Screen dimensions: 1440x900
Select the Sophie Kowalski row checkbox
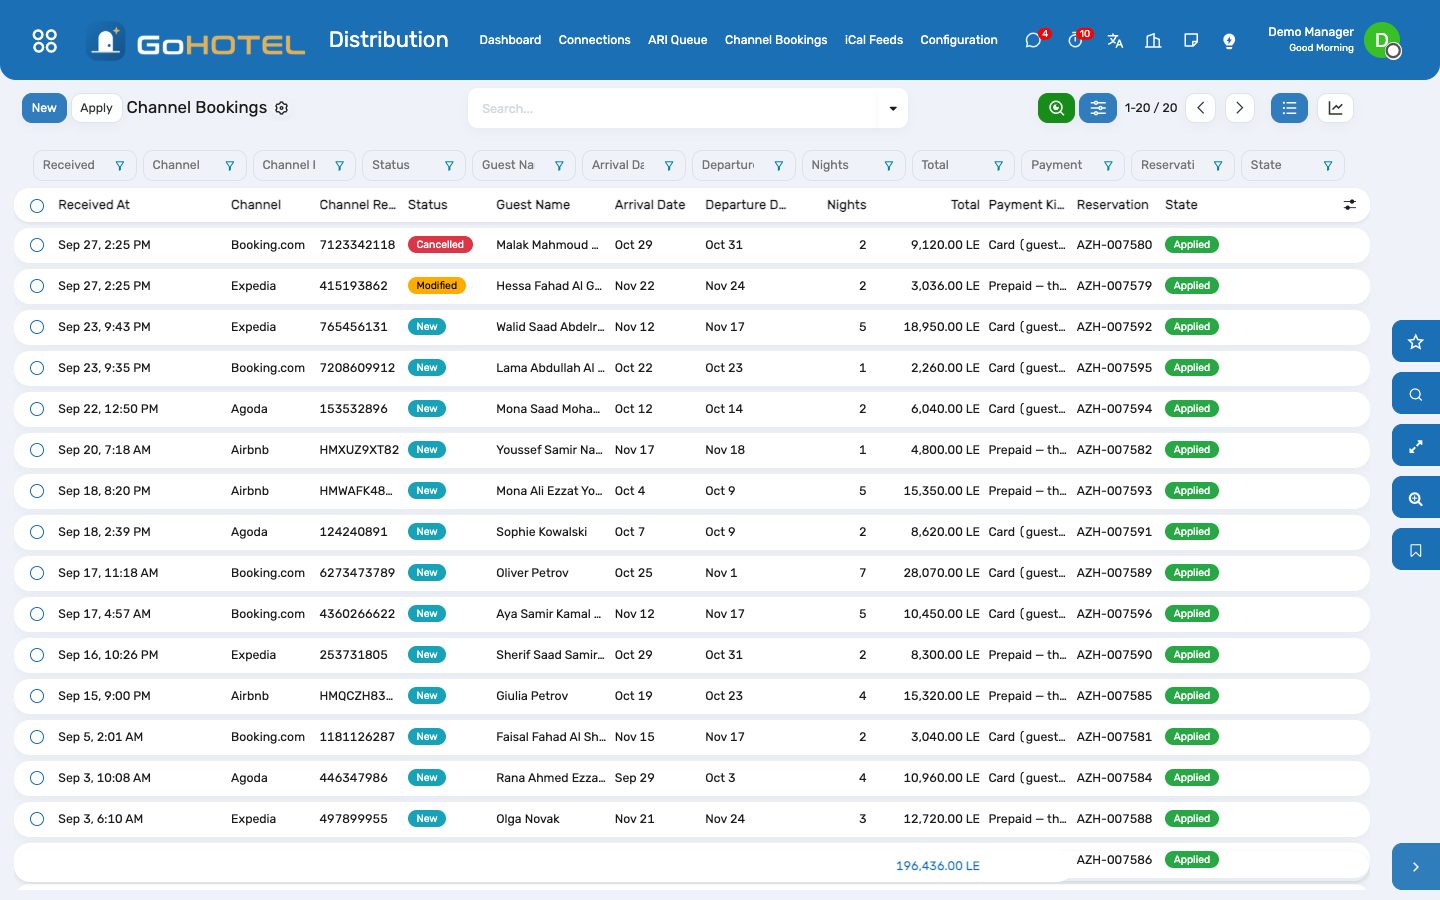[x=37, y=532]
